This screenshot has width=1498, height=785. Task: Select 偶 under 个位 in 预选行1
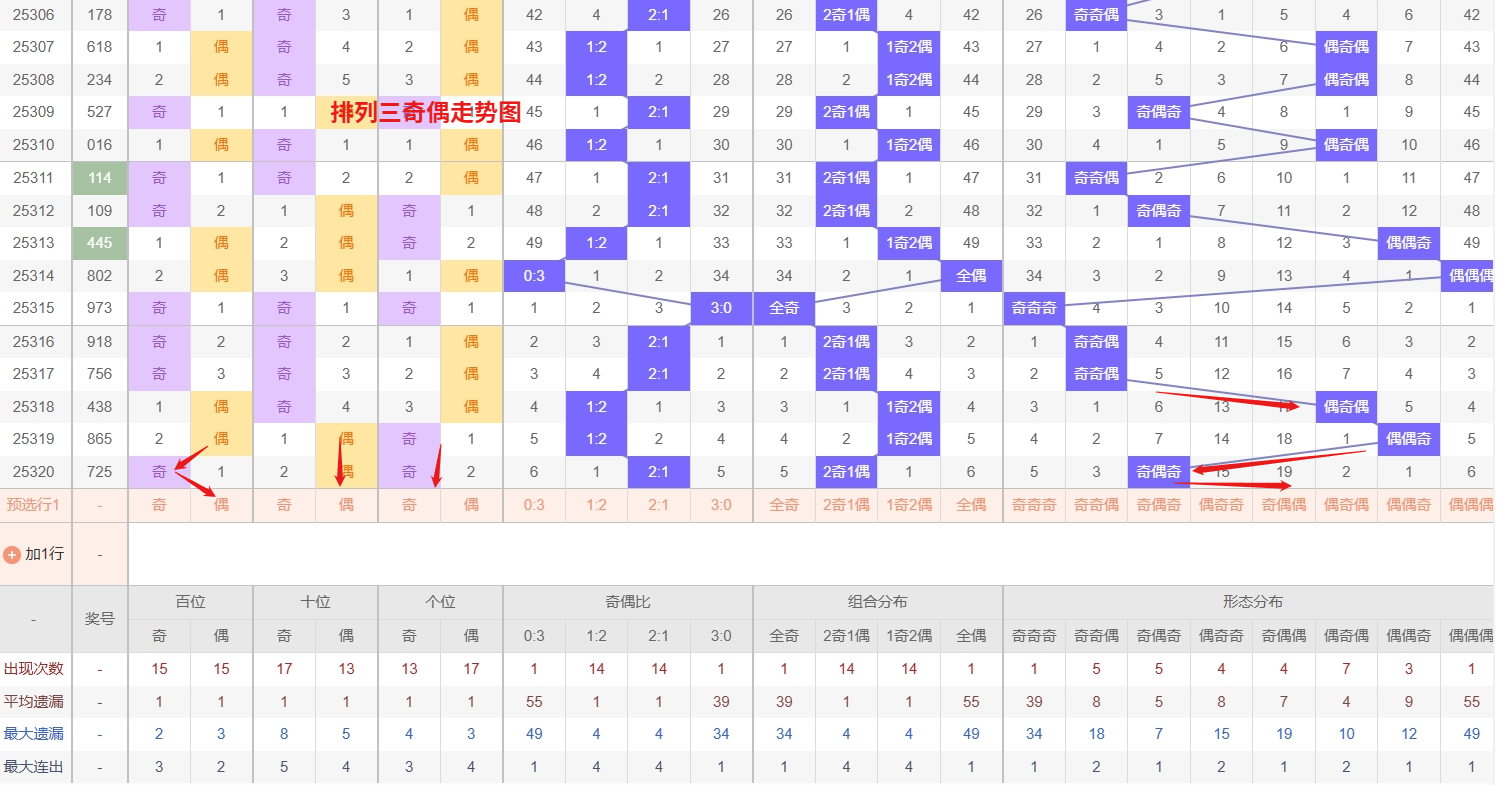pos(471,505)
